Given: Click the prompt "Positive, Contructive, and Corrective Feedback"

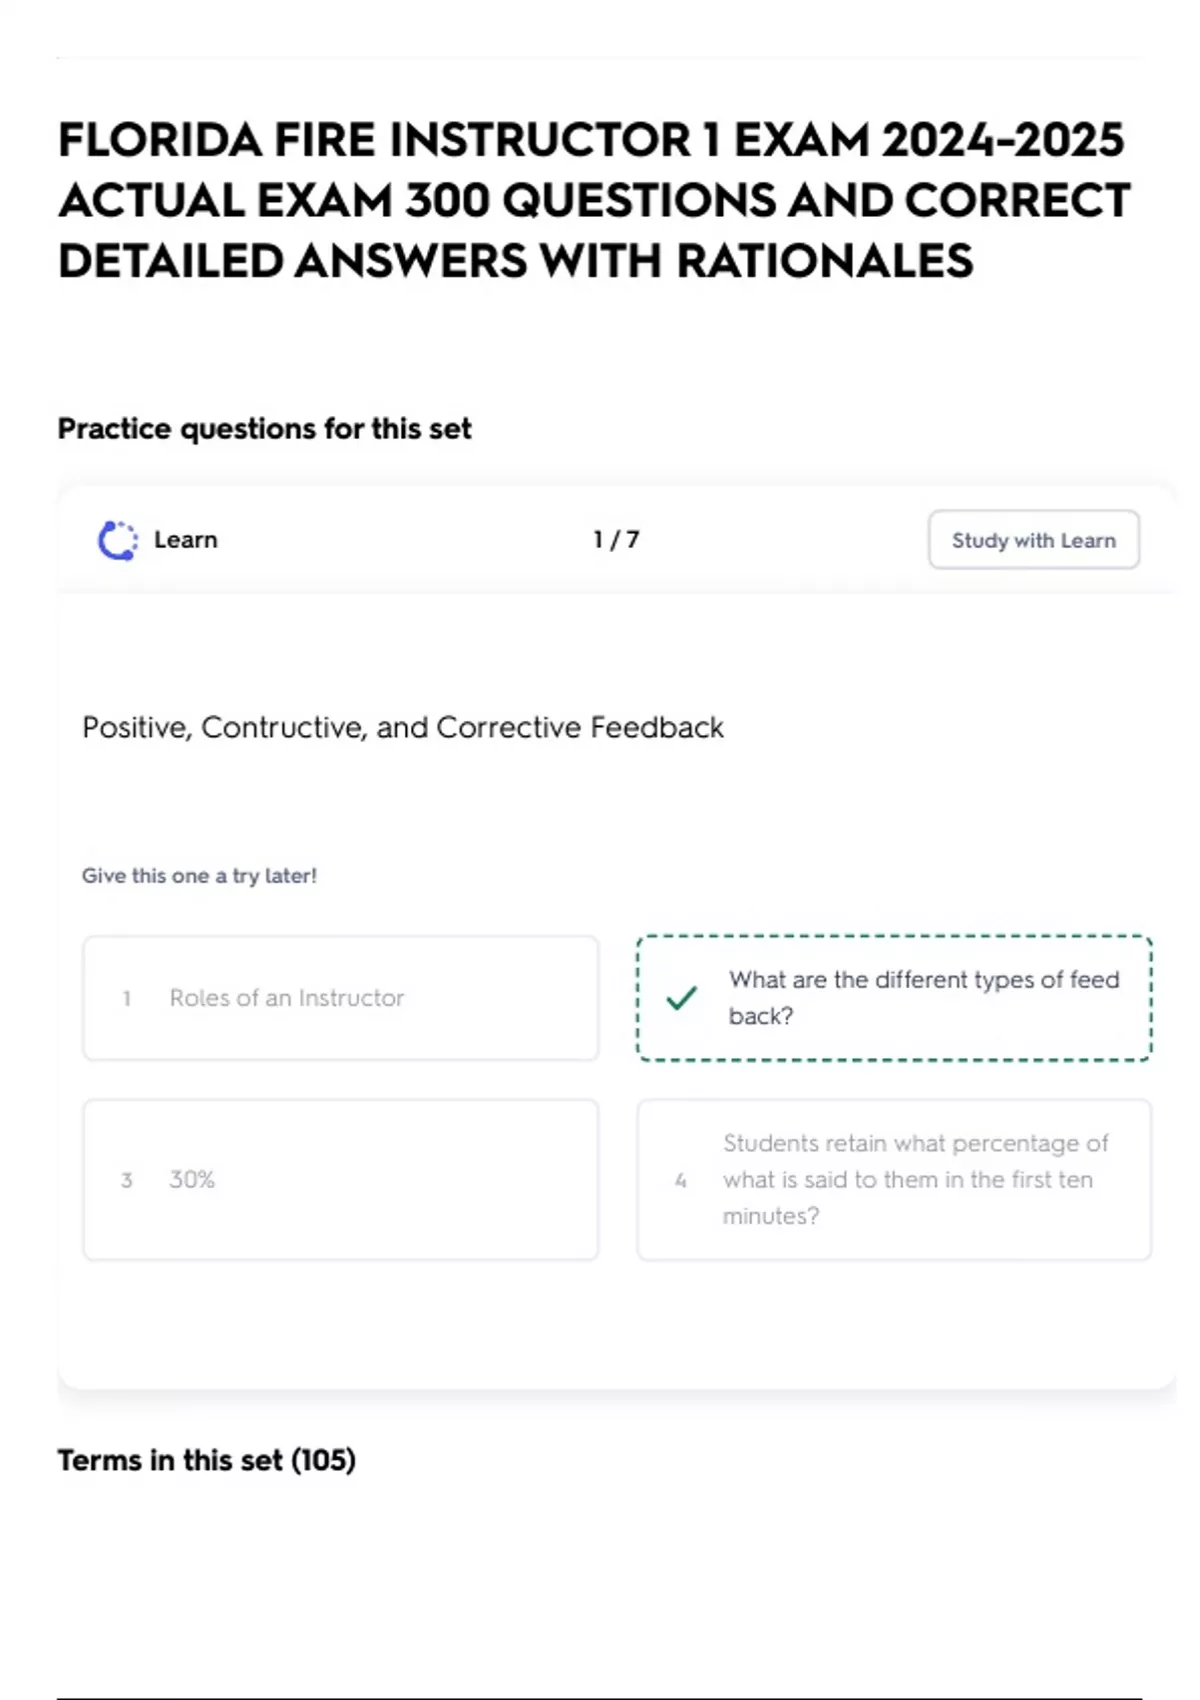Looking at the screenshot, I should coord(402,727).
